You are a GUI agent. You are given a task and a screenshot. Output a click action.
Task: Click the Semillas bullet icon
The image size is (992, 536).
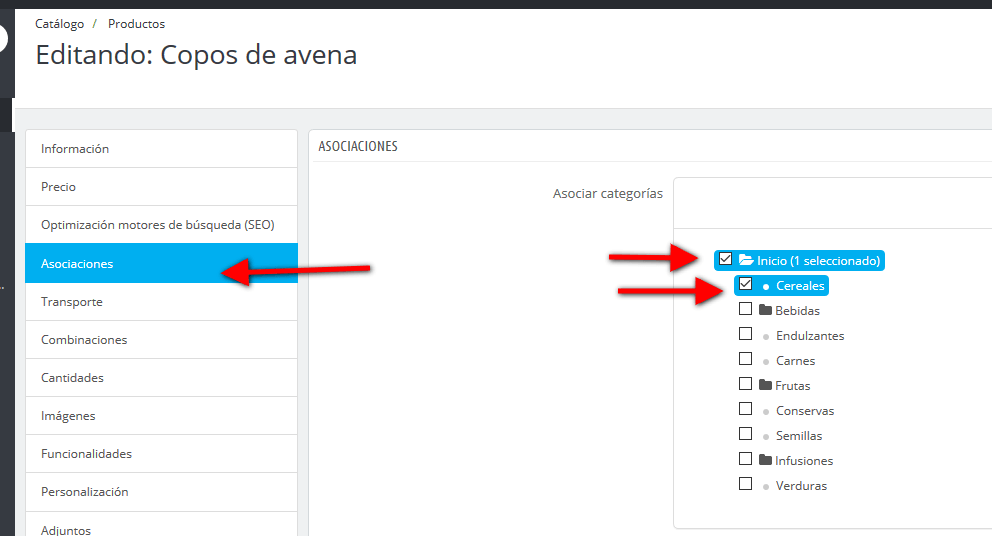(x=766, y=437)
